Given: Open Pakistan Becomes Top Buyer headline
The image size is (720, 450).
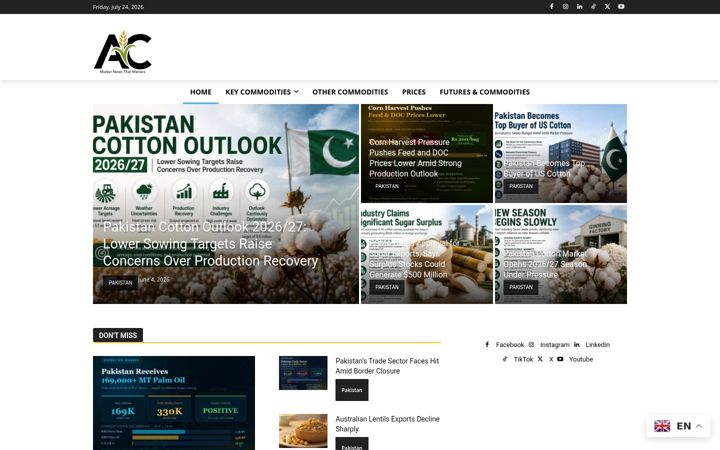Looking at the screenshot, I should coord(544,169).
